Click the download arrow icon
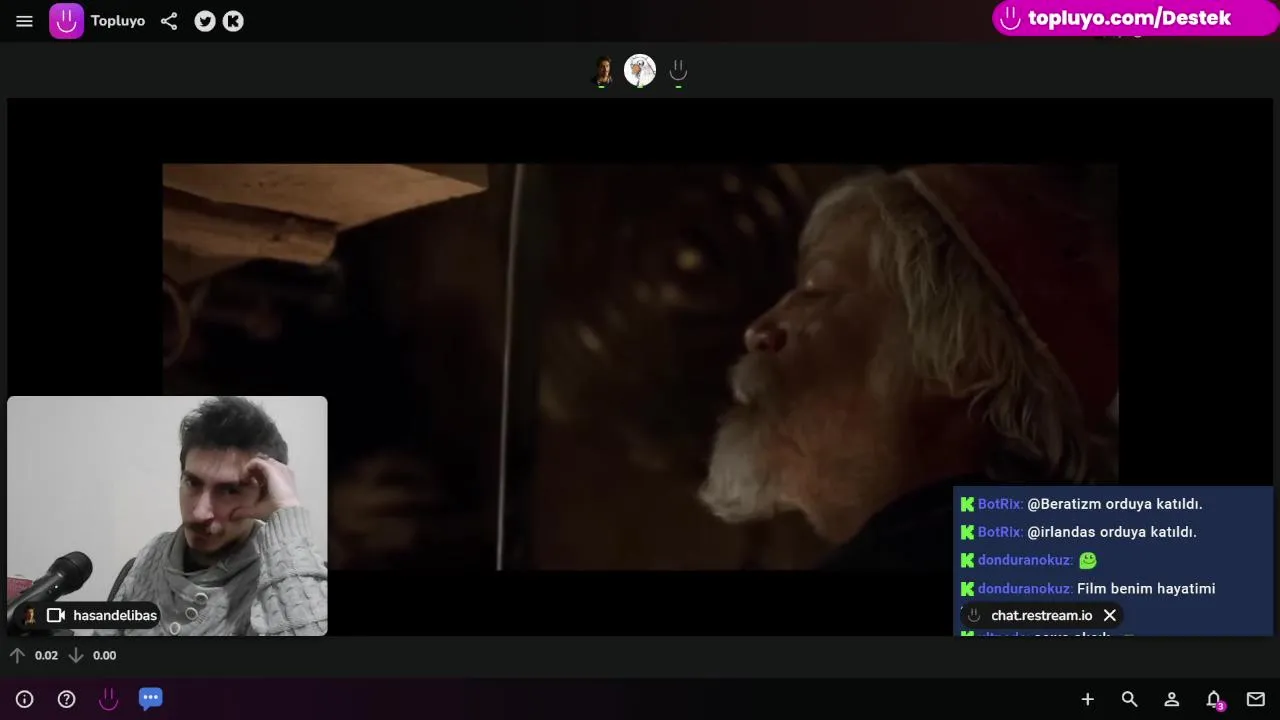Viewport: 1280px width, 720px height. coord(76,655)
